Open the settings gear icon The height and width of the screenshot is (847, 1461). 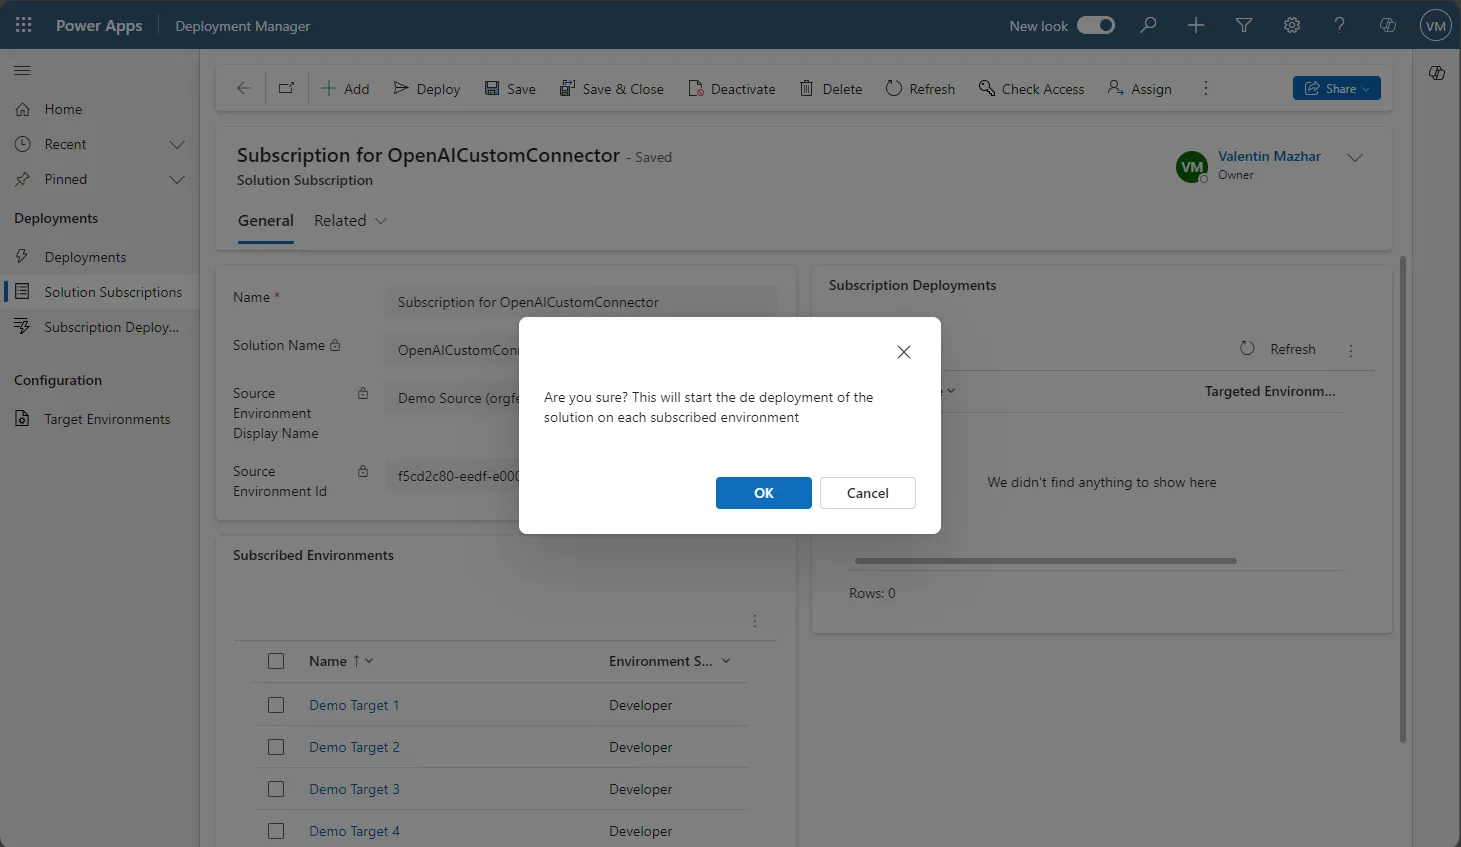pos(1292,25)
